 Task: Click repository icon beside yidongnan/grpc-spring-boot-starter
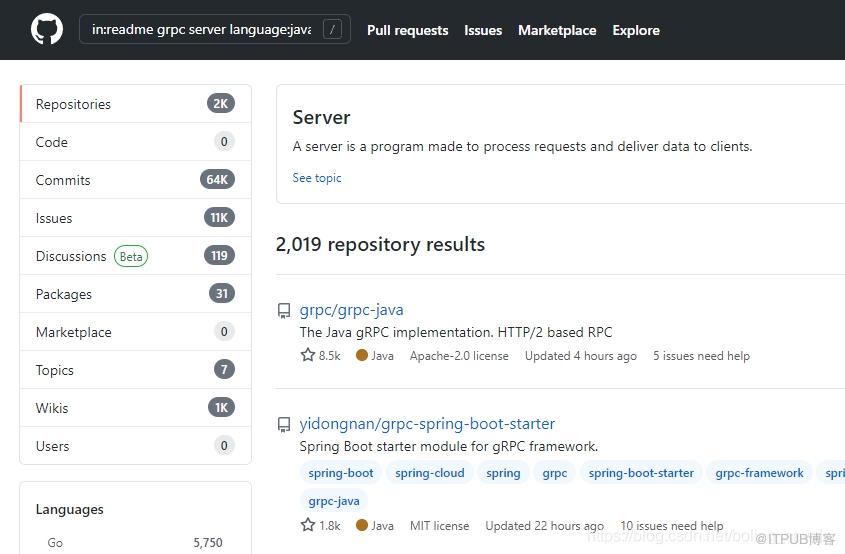click(x=284, y=425)
